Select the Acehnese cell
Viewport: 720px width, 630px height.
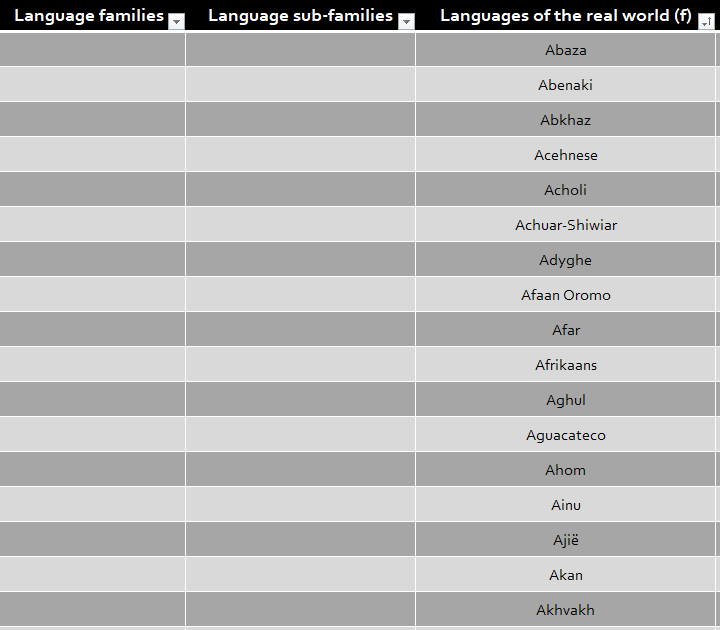pos(565,155)
